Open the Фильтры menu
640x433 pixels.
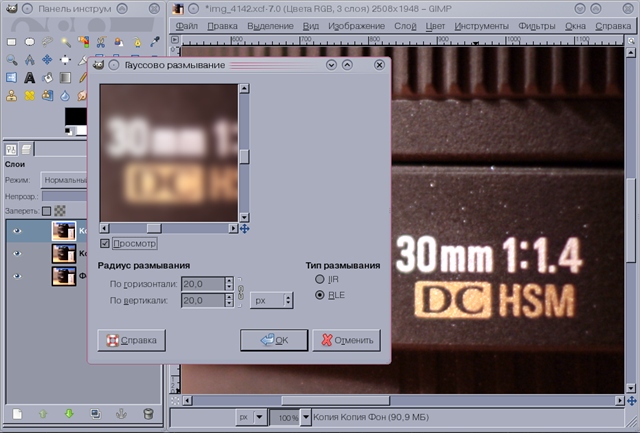point(535,25)
